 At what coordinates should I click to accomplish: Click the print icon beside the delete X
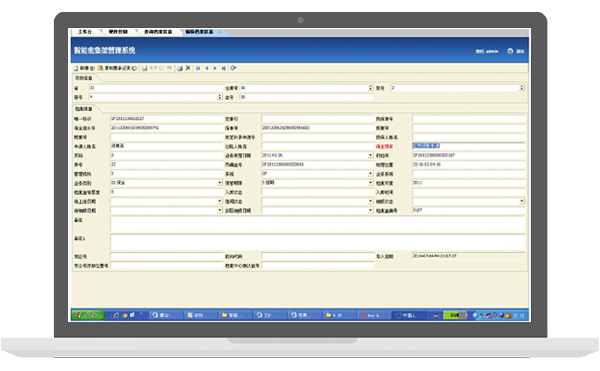tap(179, 68)
